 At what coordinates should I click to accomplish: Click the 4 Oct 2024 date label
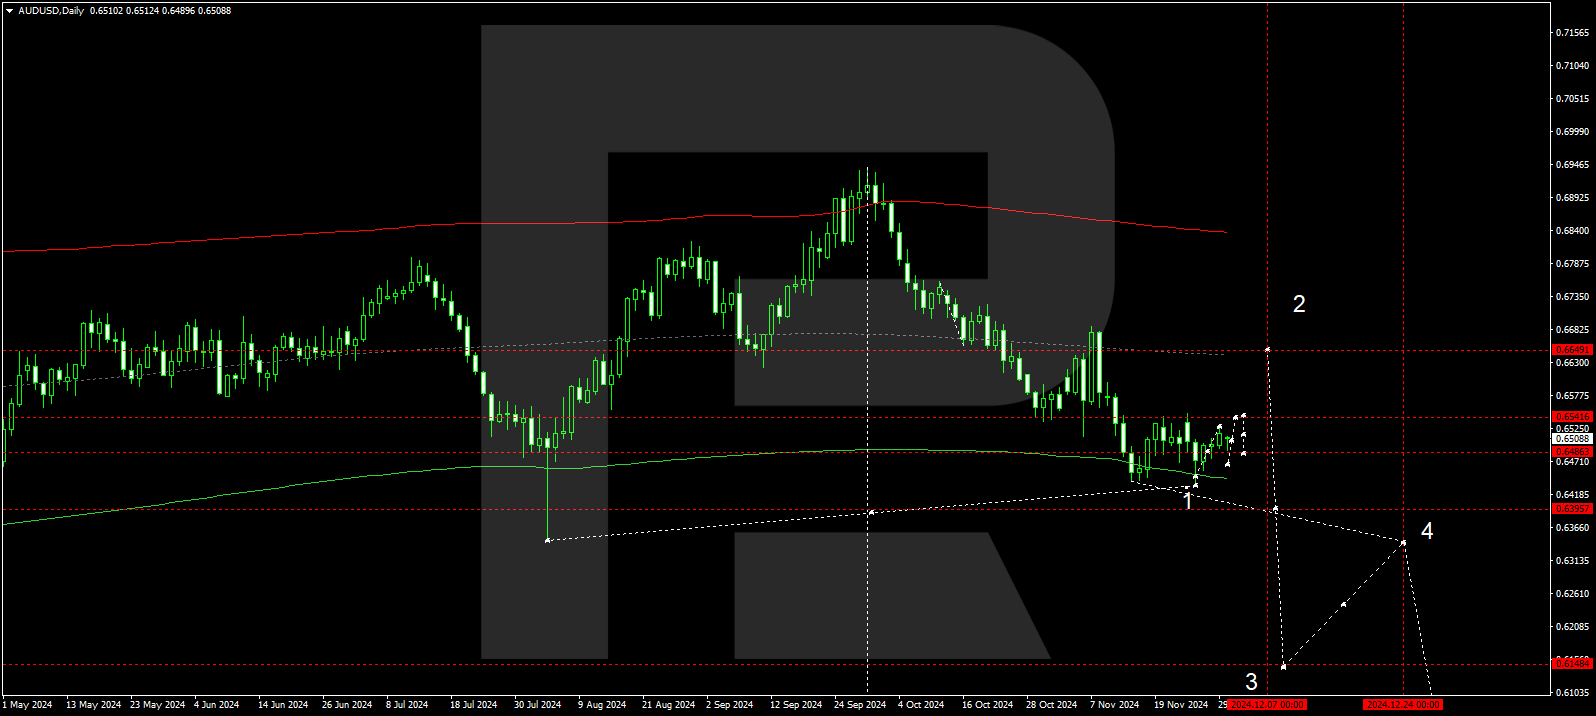click(921, 705)
